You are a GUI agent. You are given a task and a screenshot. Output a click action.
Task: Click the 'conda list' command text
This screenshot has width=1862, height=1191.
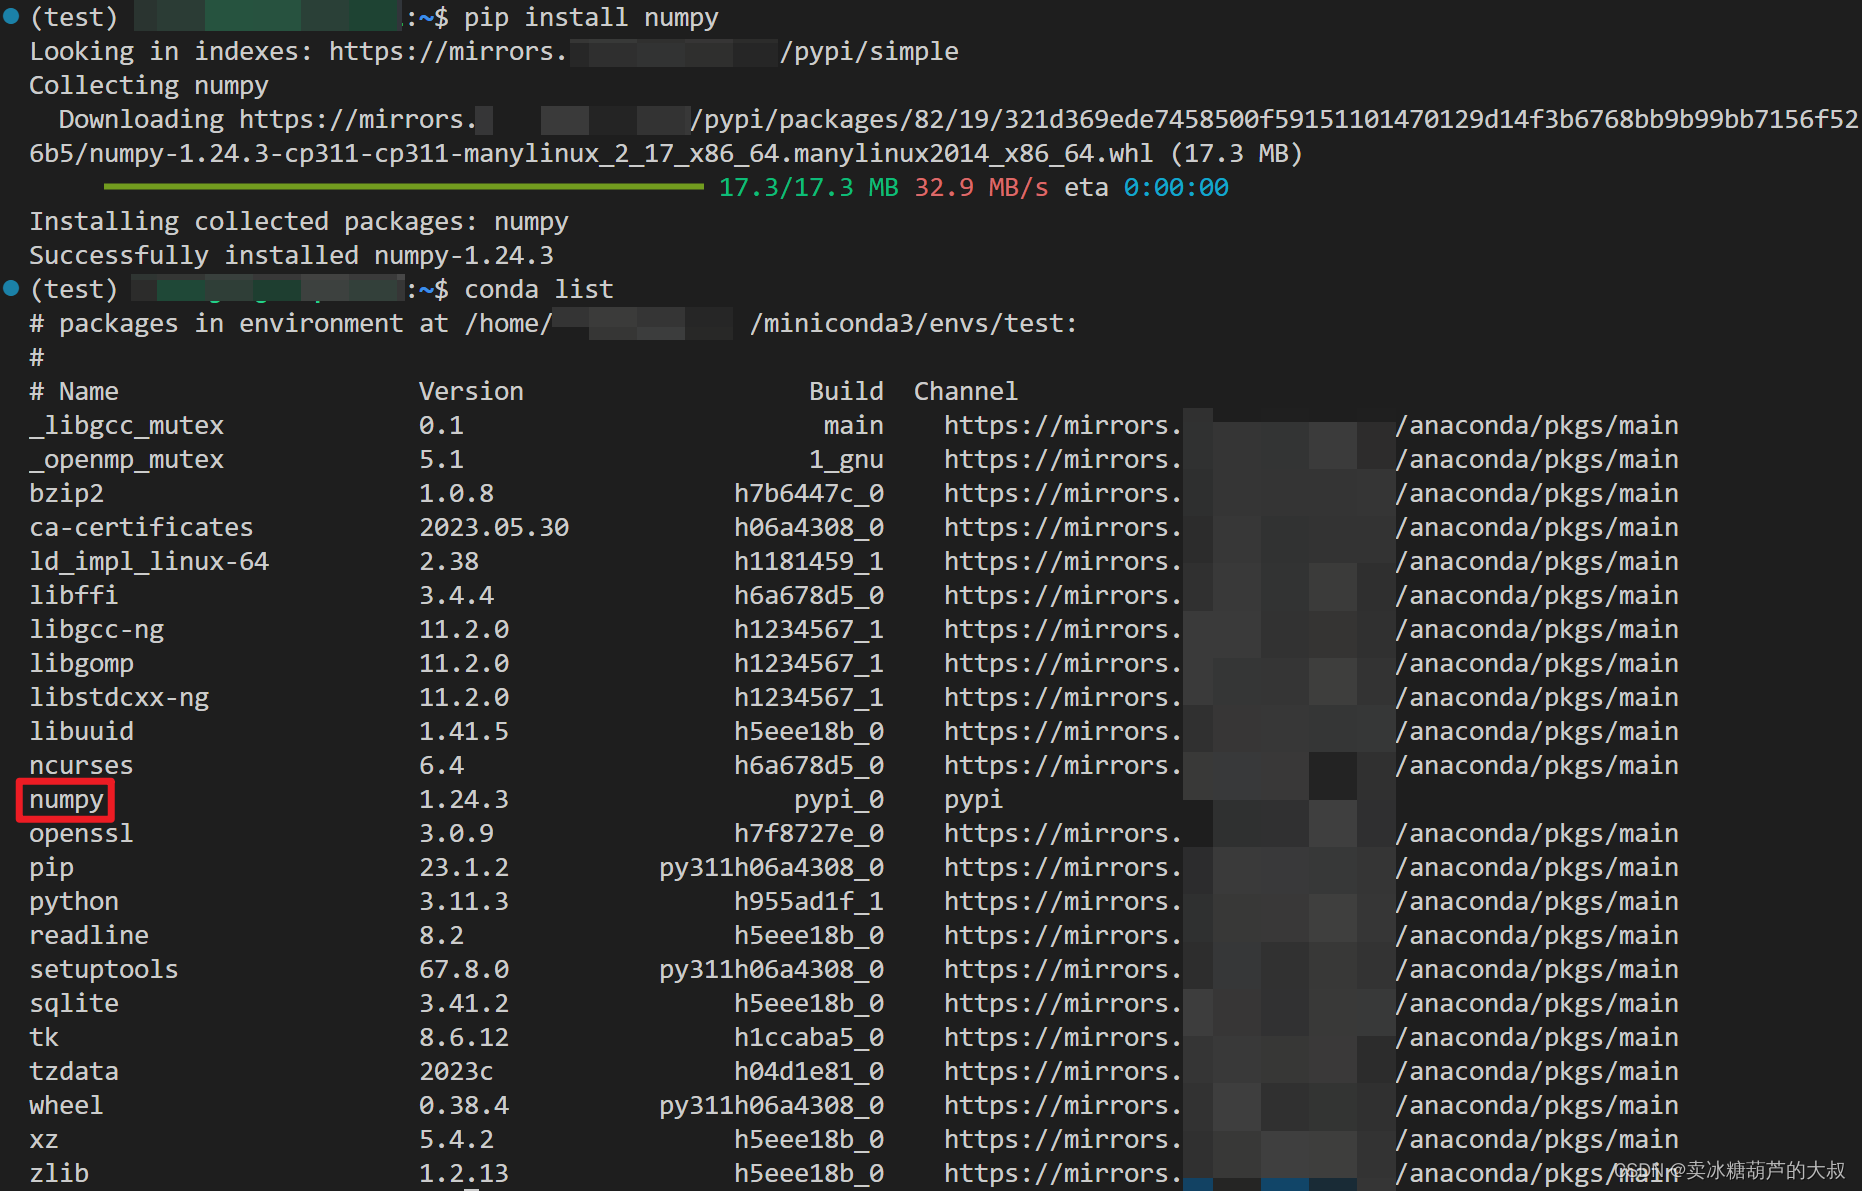538,290
